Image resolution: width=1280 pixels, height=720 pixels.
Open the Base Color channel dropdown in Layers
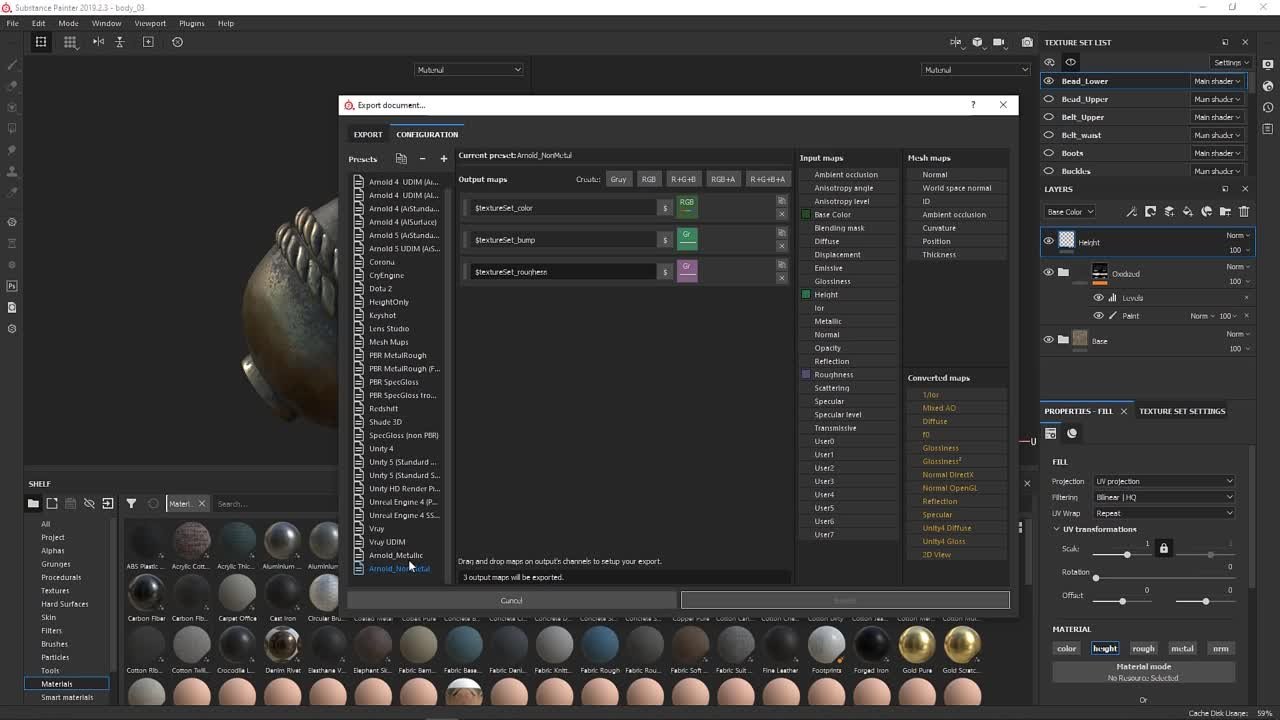pos(1069,212)
